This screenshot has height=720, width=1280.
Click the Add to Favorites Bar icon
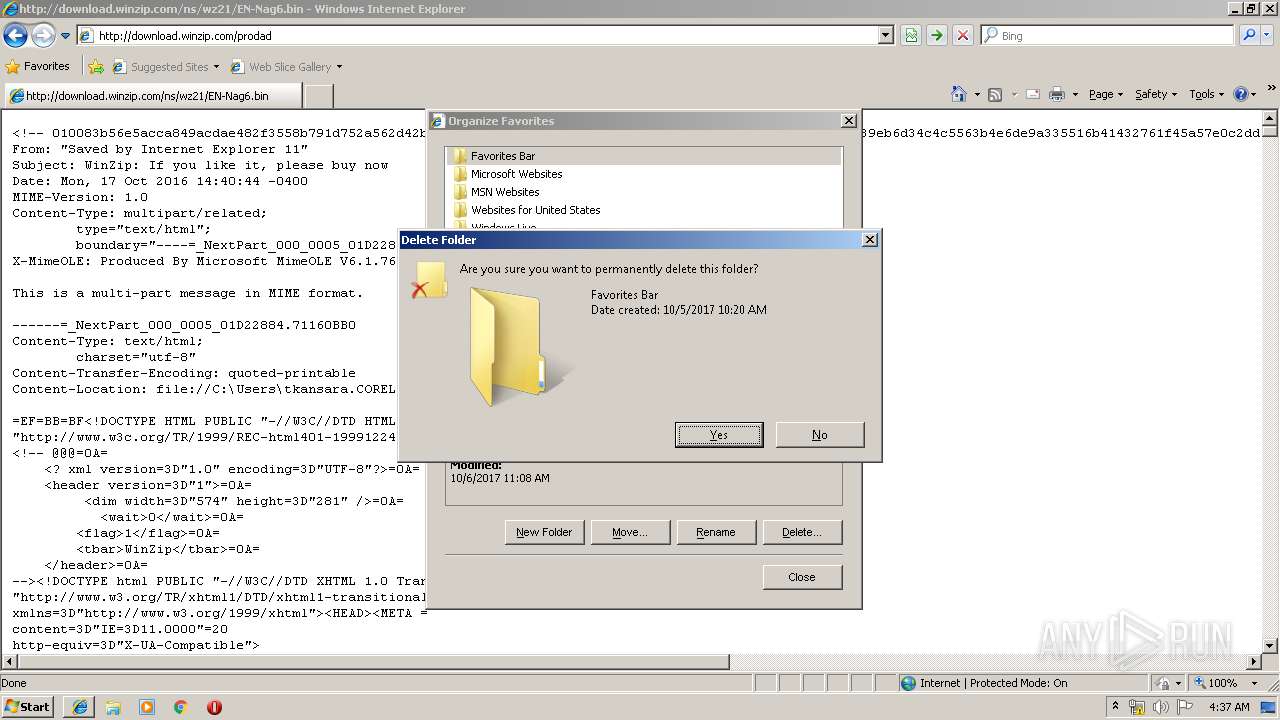(96, 67)
